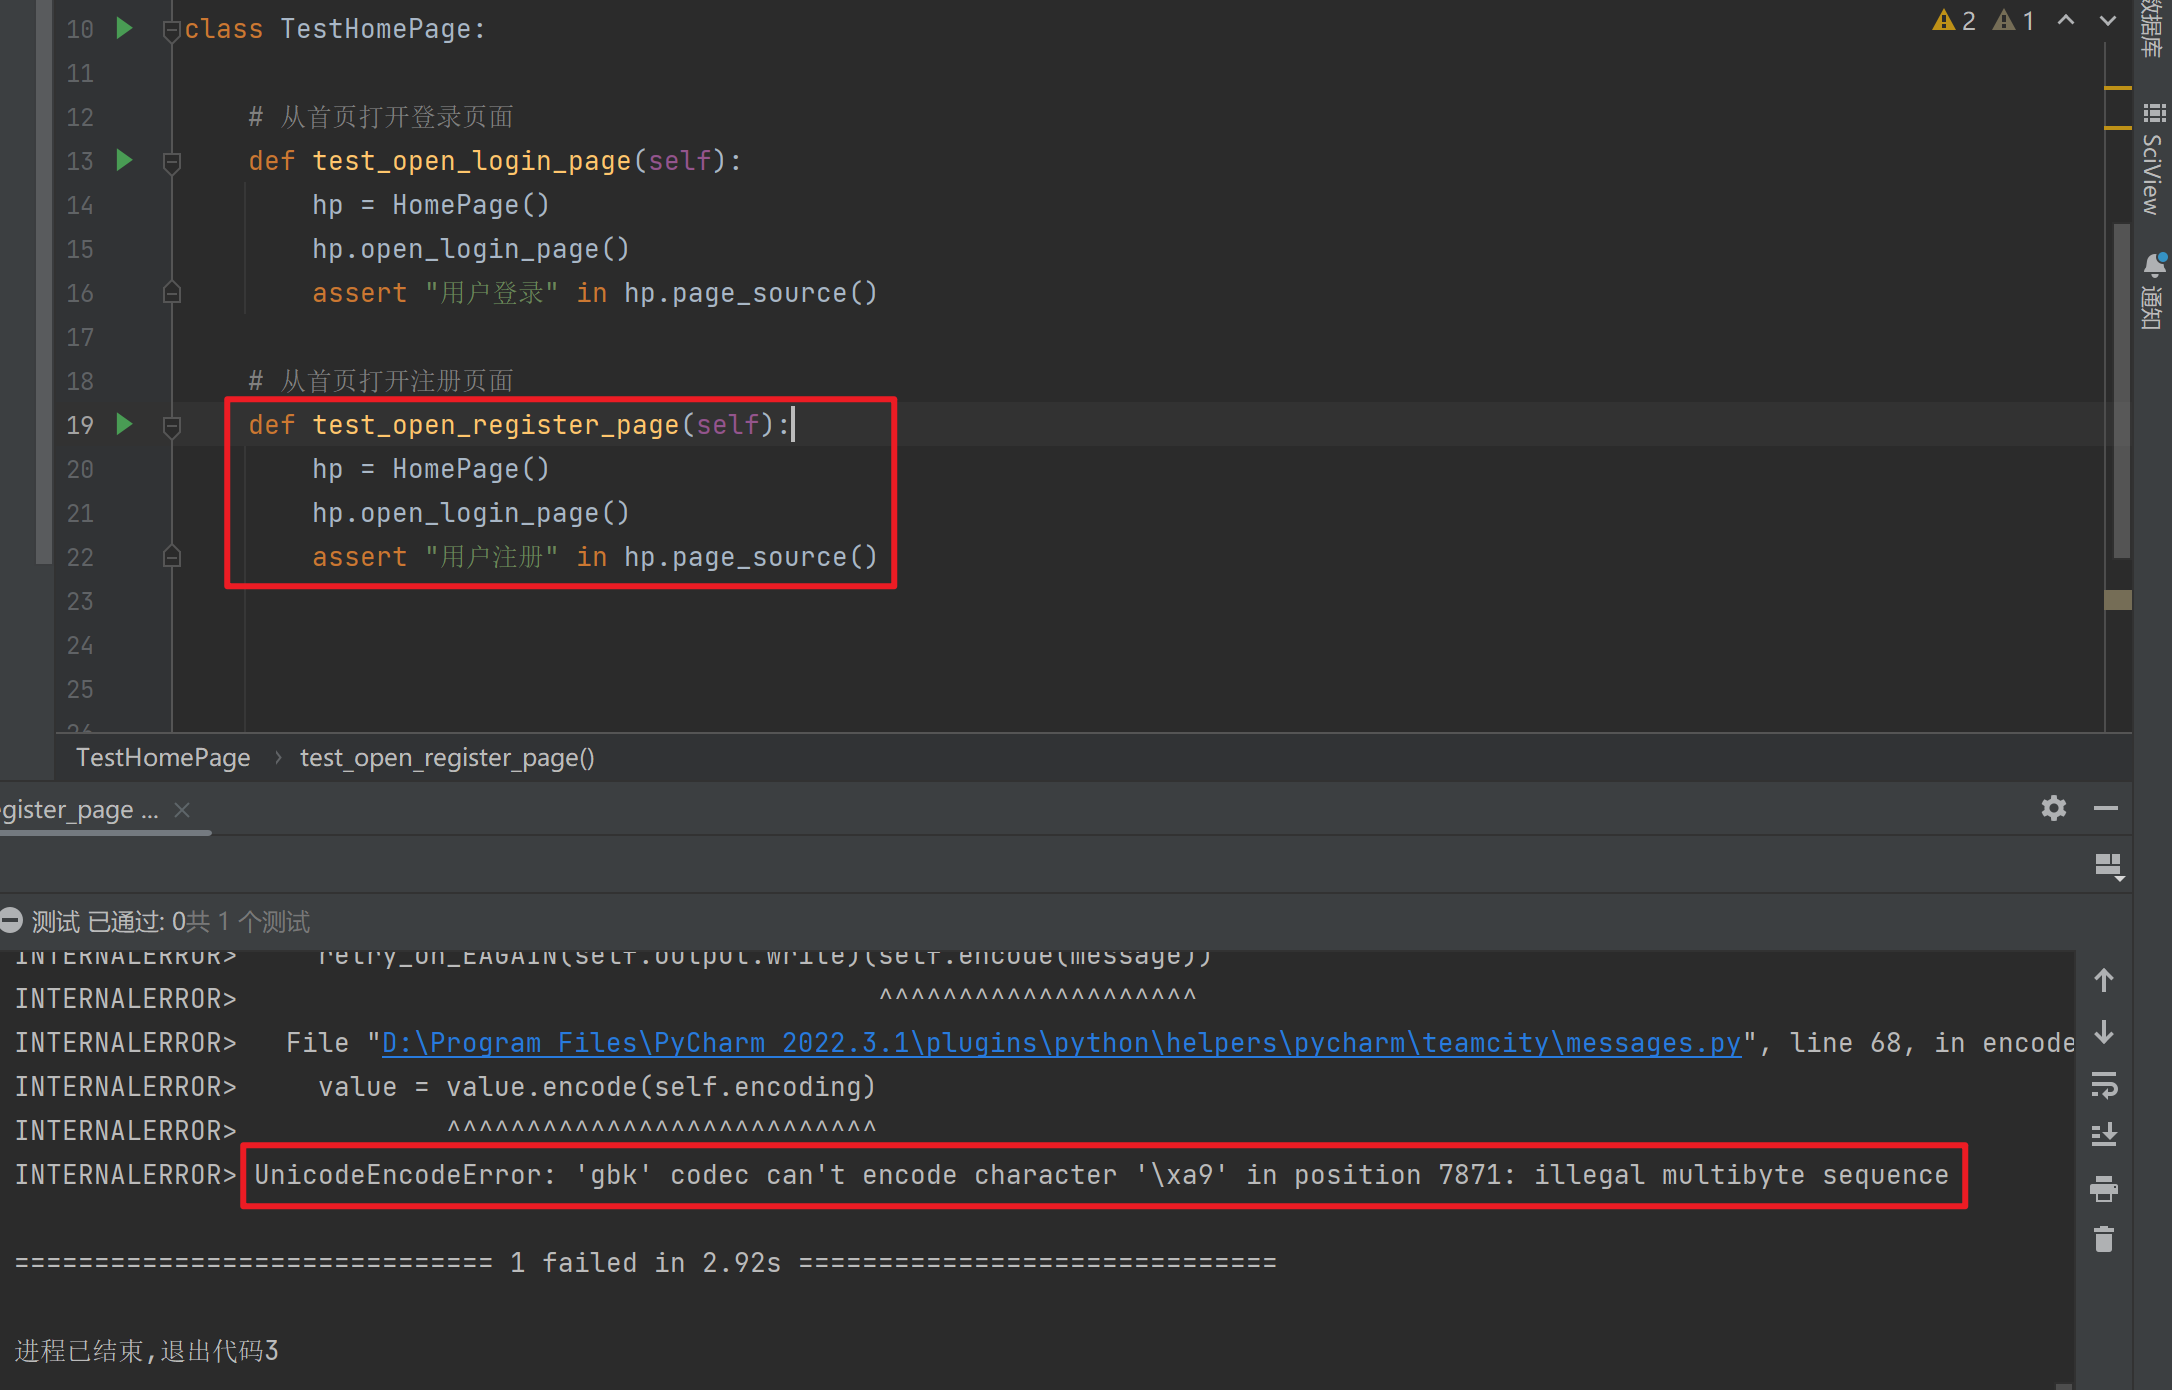Collapse test_open_register_page fold marker
Image resolution: width=2172 pixels, height=1390 pixels.
tap(171, 426)
